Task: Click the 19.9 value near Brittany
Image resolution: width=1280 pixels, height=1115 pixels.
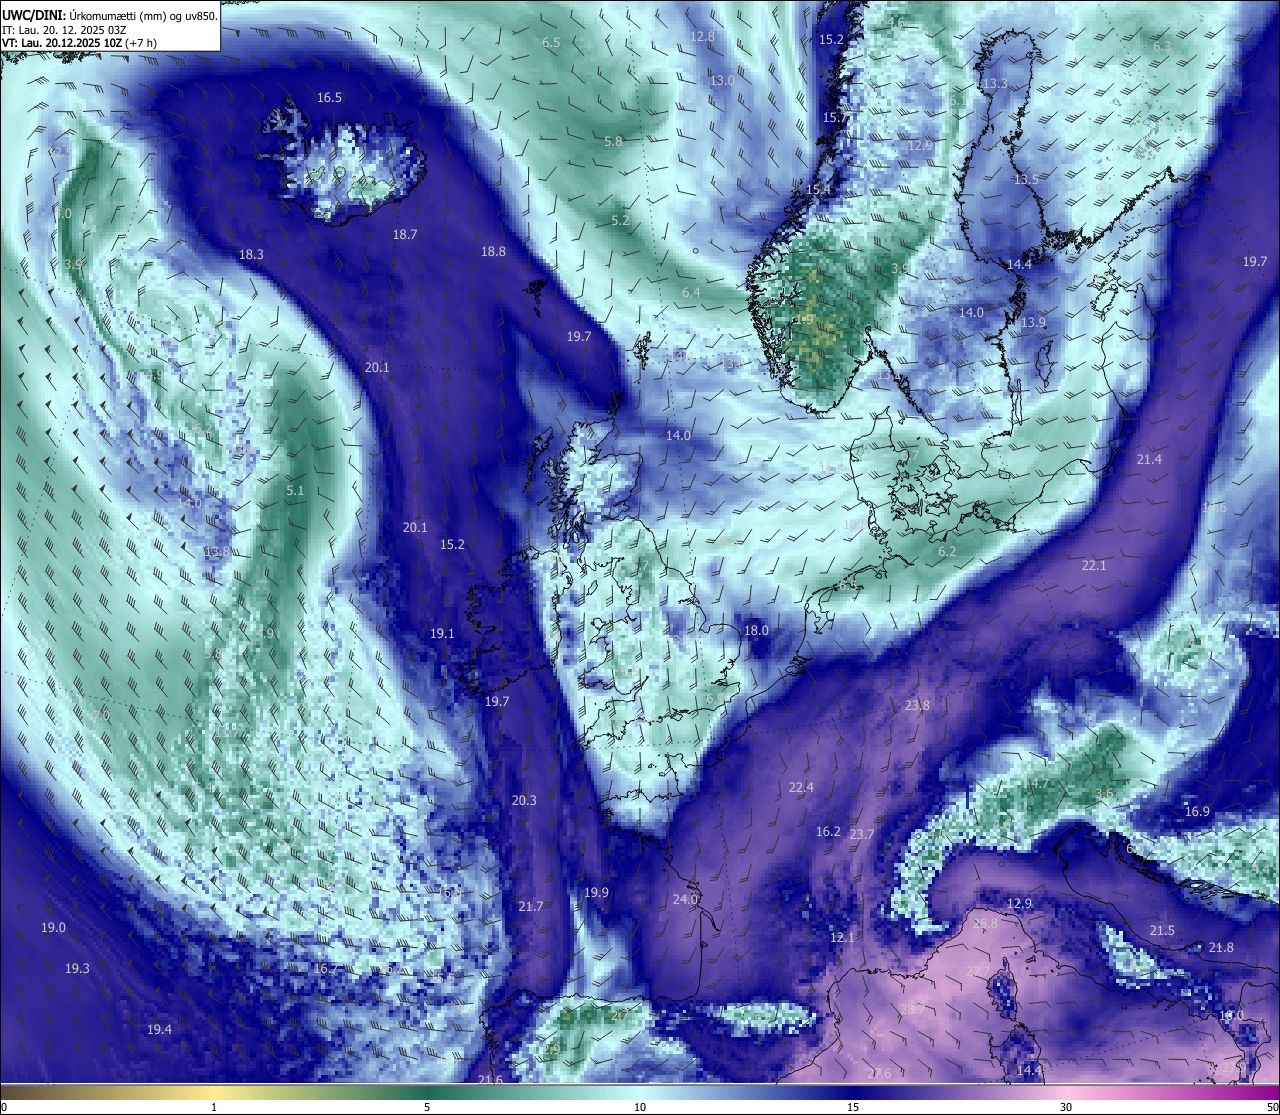Action: (x=596, y=893)
